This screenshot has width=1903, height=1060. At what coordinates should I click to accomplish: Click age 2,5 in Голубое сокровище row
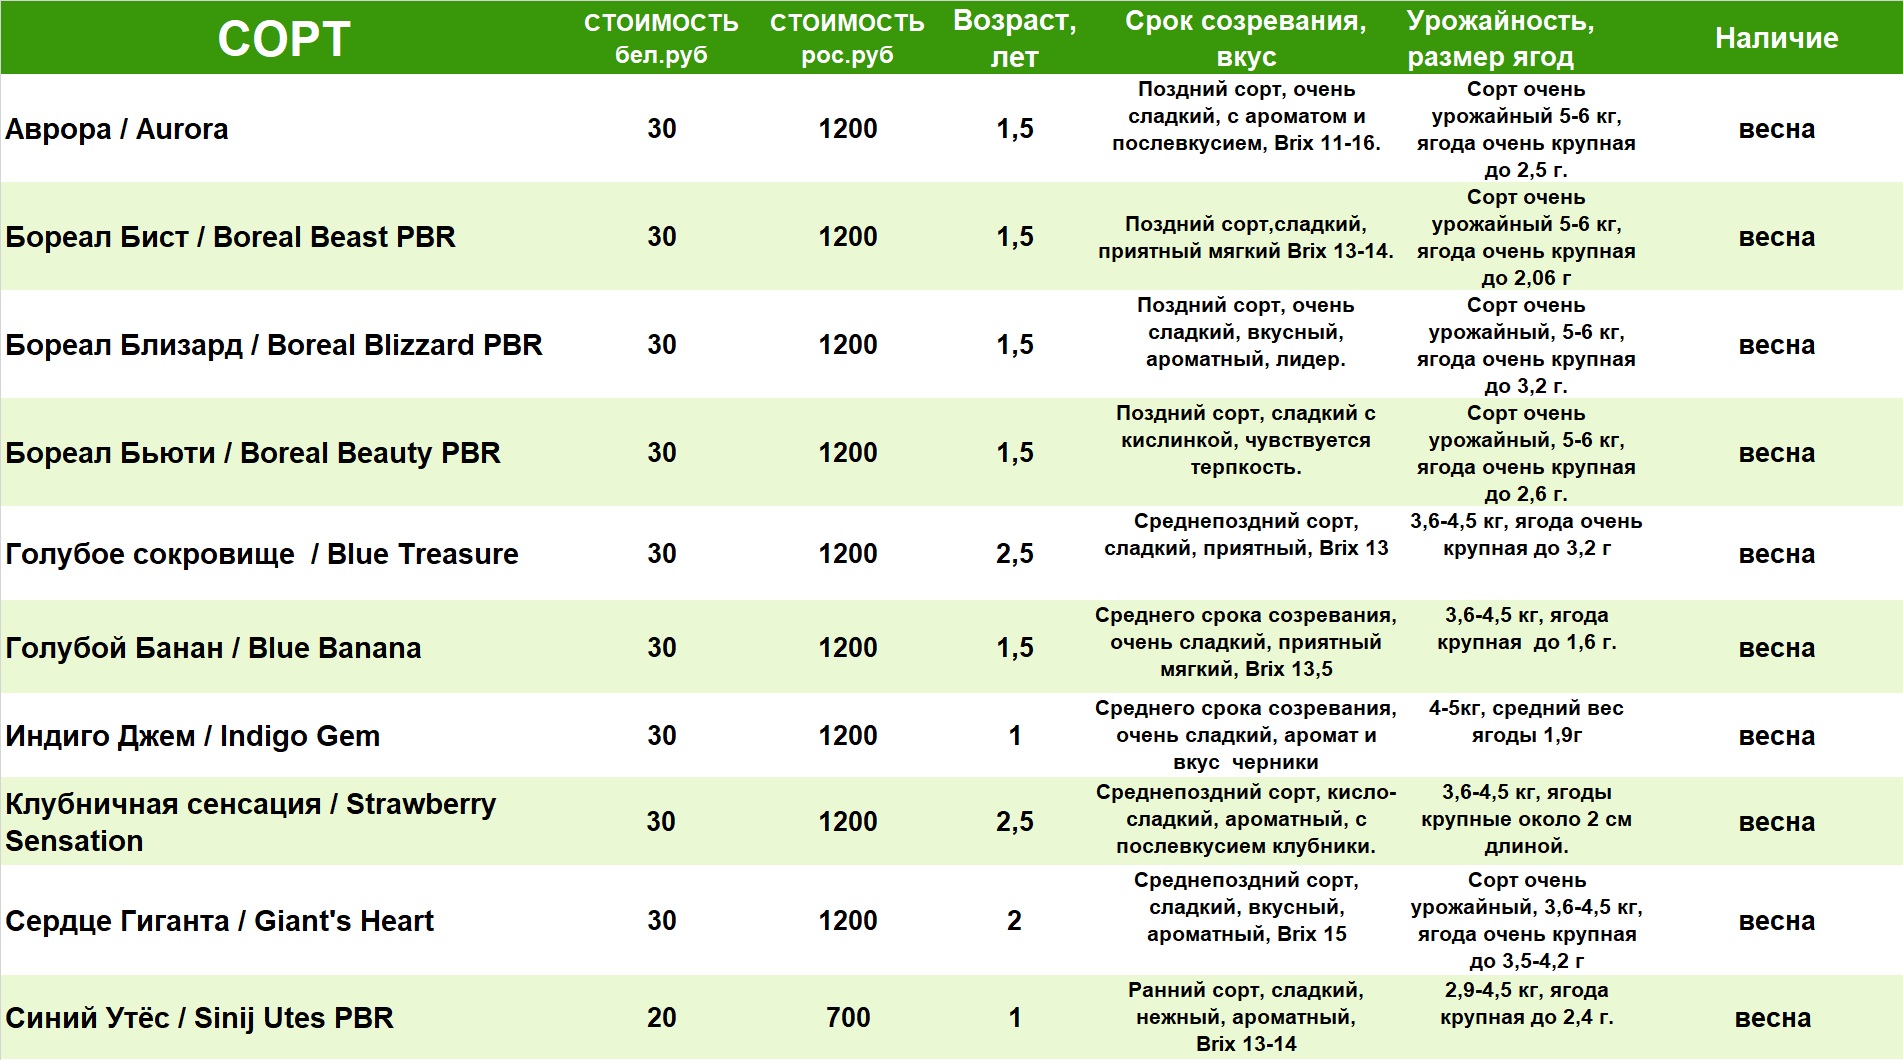click(1014, 554)
